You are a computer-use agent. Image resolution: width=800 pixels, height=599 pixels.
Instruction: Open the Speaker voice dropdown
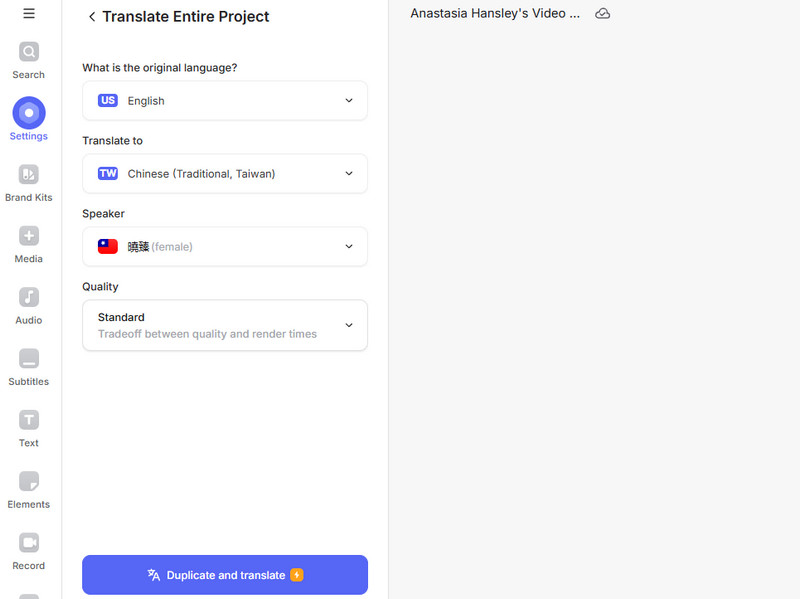tap(225, 247)
